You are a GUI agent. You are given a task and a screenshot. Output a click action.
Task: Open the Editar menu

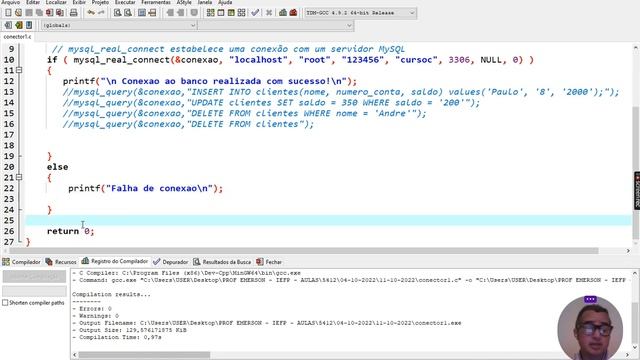click(x=33, y=2)
